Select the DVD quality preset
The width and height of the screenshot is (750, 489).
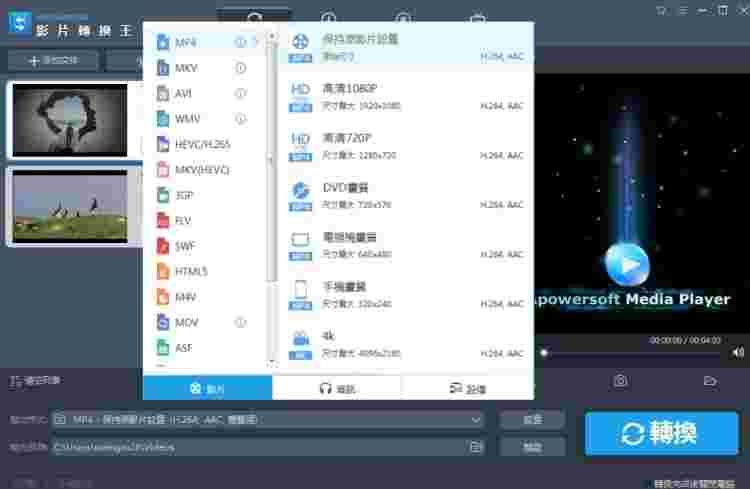pos(407,195)
